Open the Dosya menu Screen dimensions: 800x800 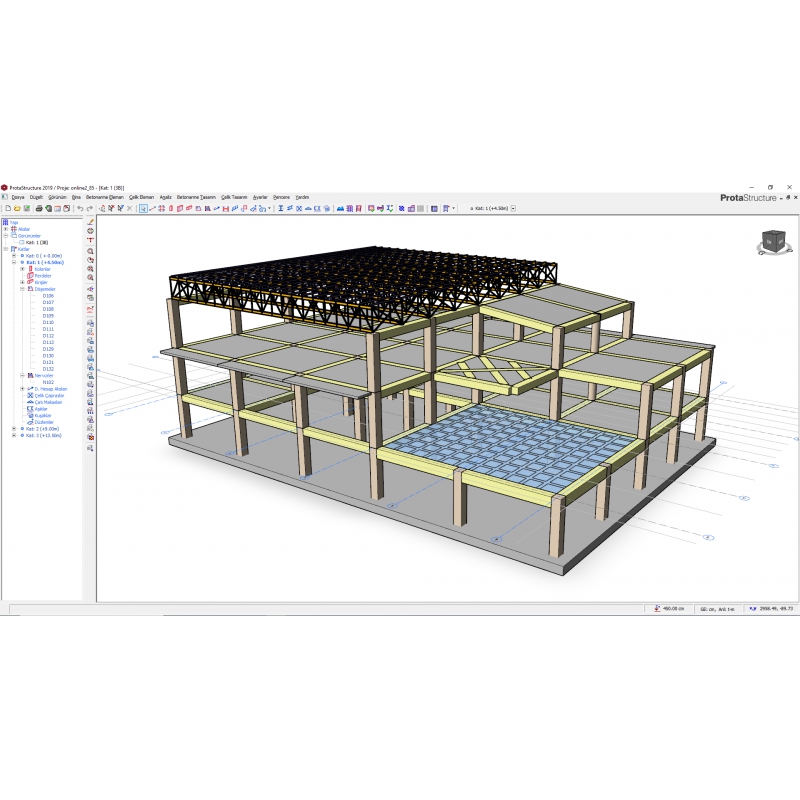(17, 197)
